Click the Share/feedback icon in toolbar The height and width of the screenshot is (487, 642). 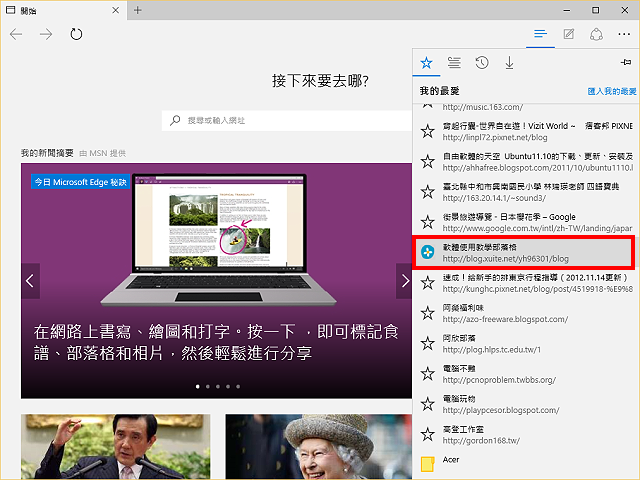click(x=596, y=34)
